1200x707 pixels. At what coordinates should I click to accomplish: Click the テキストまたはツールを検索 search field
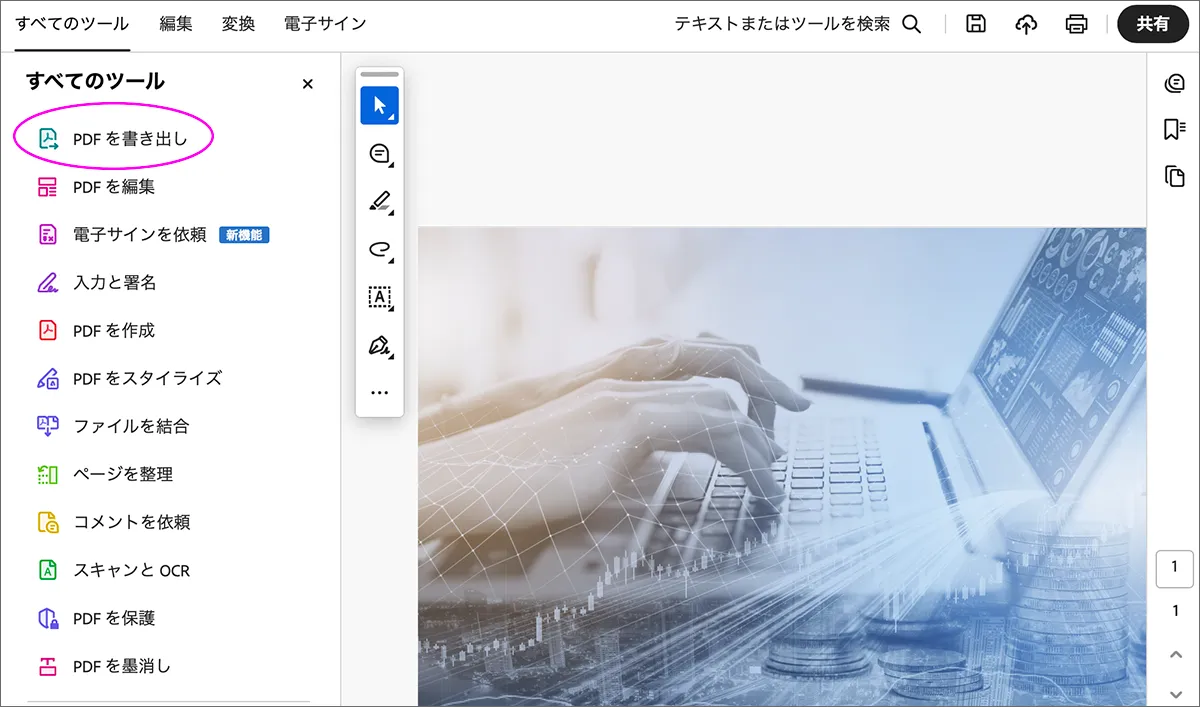point(782,24)
